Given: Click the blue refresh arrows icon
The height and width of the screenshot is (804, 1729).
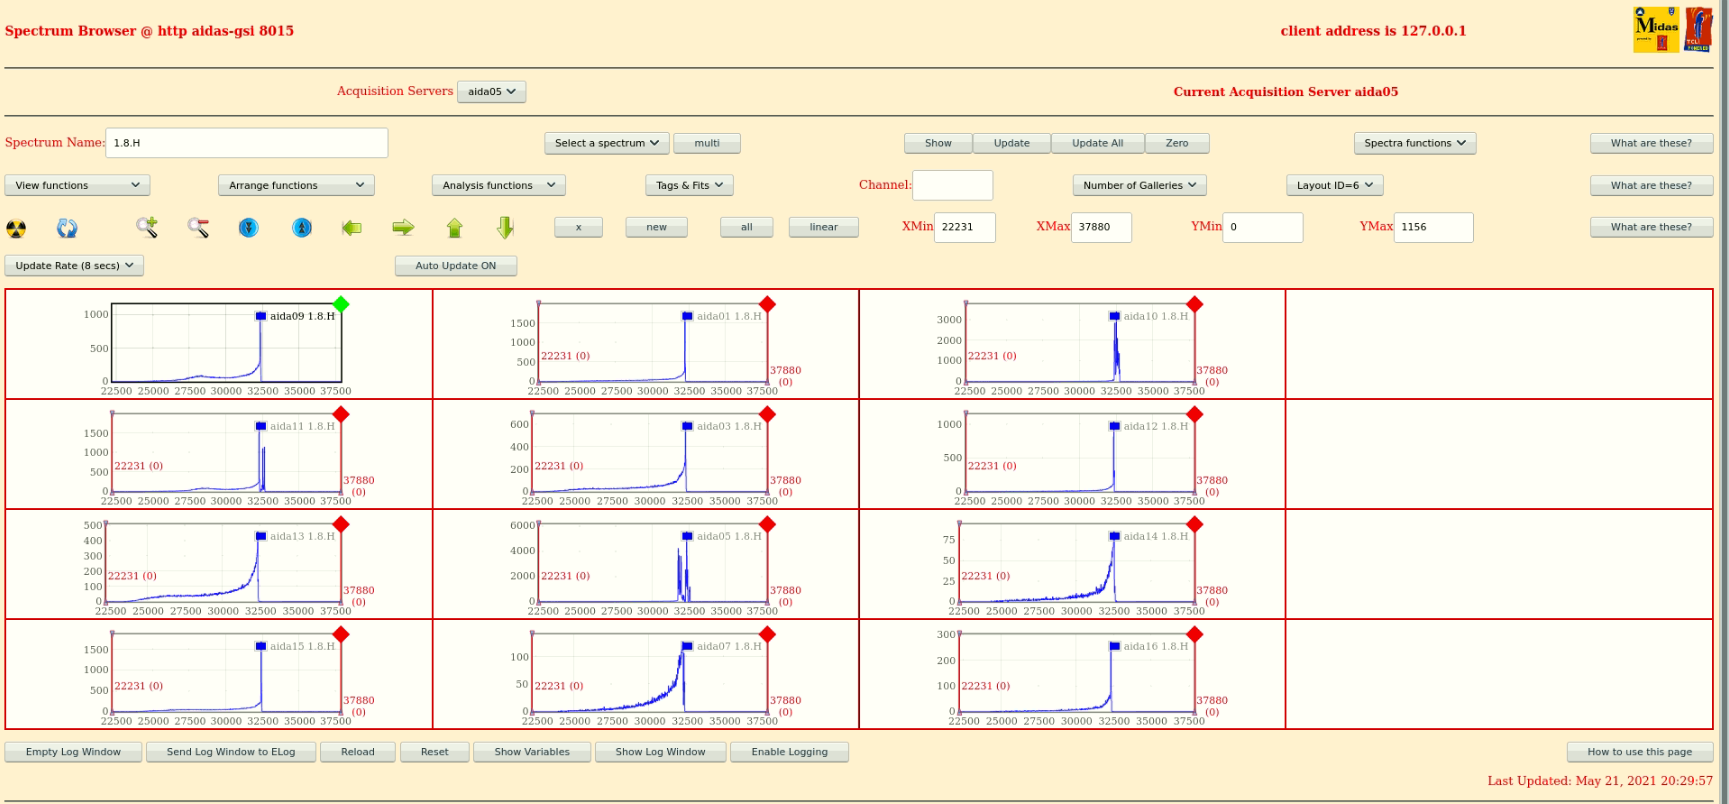Looking at the screenshot, I should coord(67,228).
